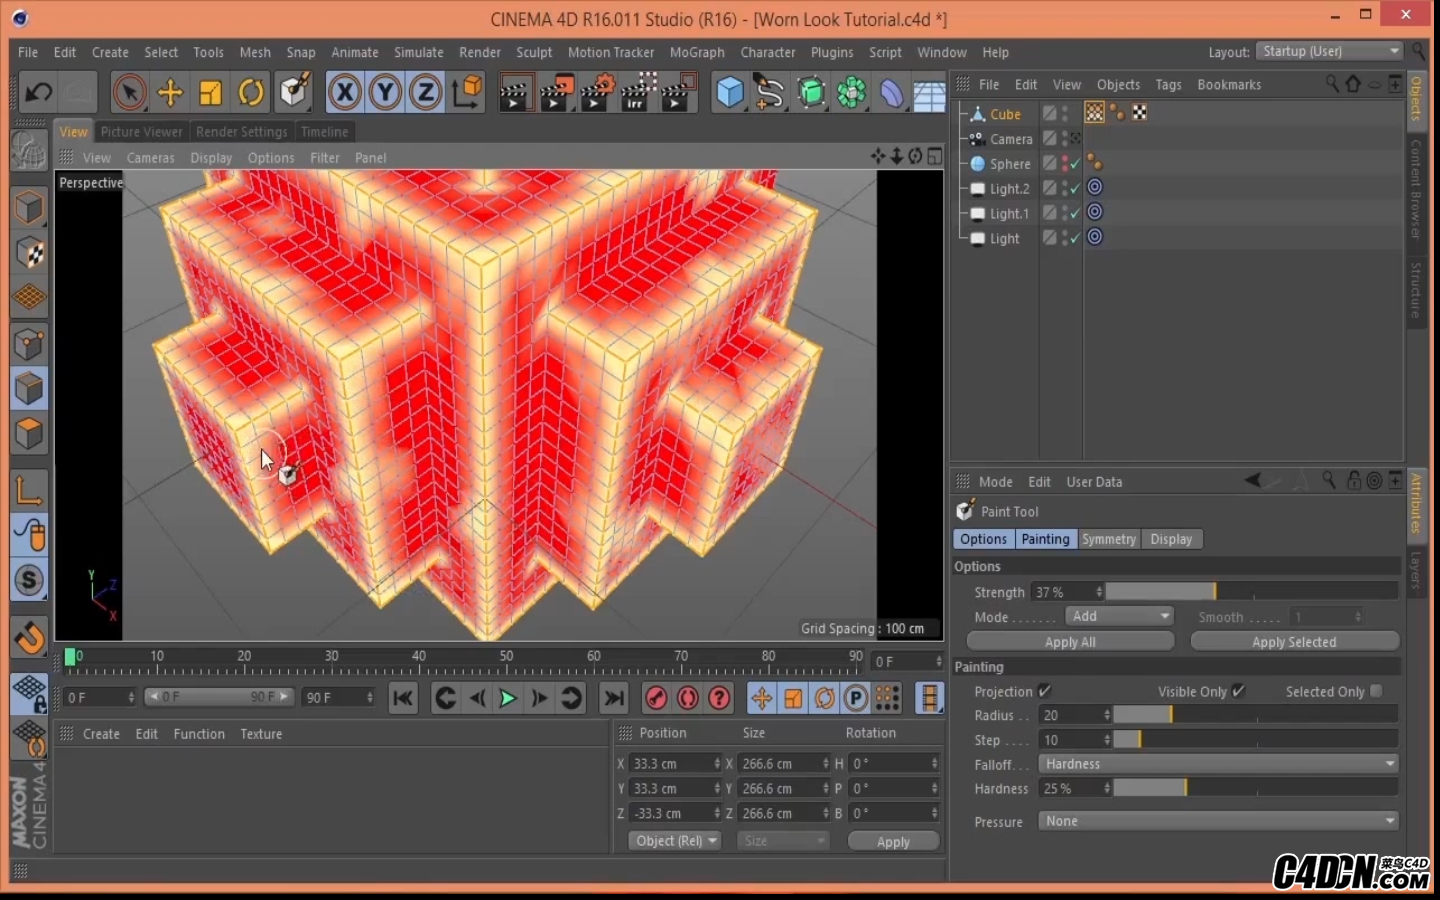
Task: Switch to the Display tab in attributes
Action: (1171, 539)
